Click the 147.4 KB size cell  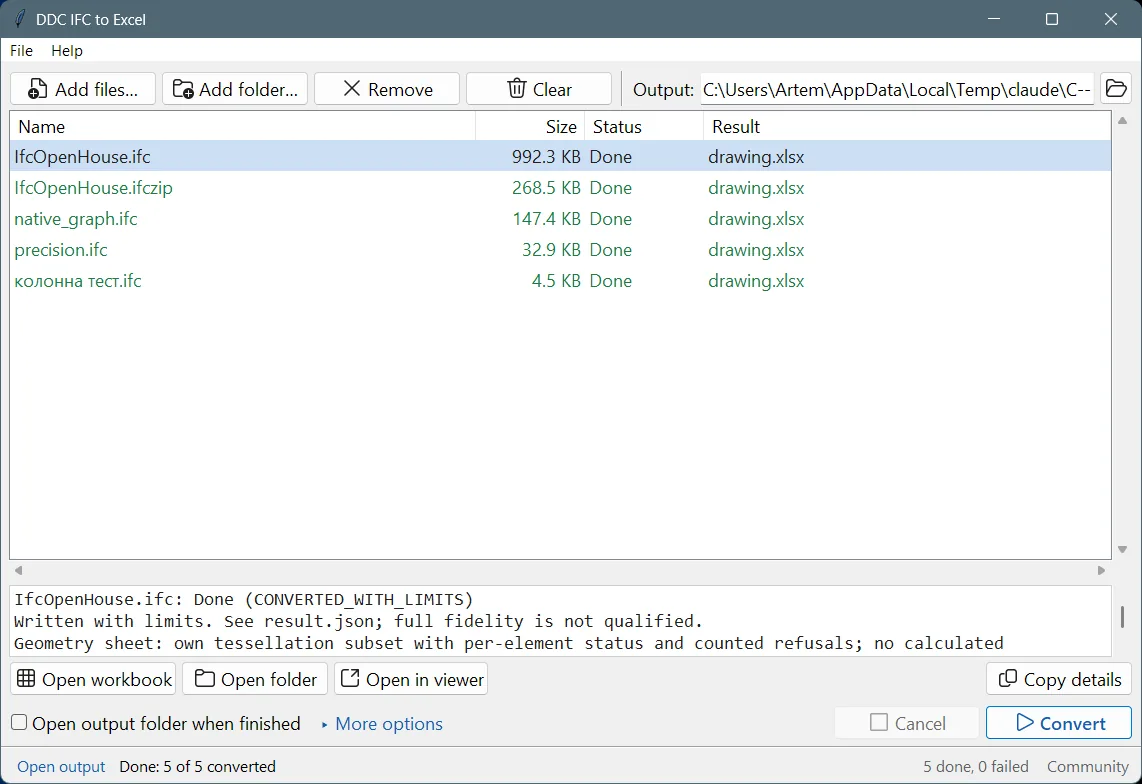click(546, 219)
